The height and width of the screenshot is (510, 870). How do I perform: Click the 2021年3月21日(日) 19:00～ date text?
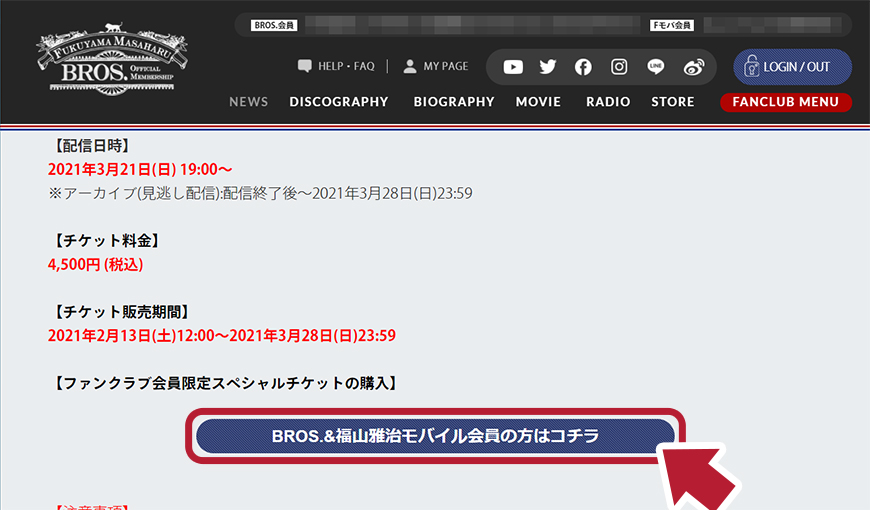pos(140,169)
